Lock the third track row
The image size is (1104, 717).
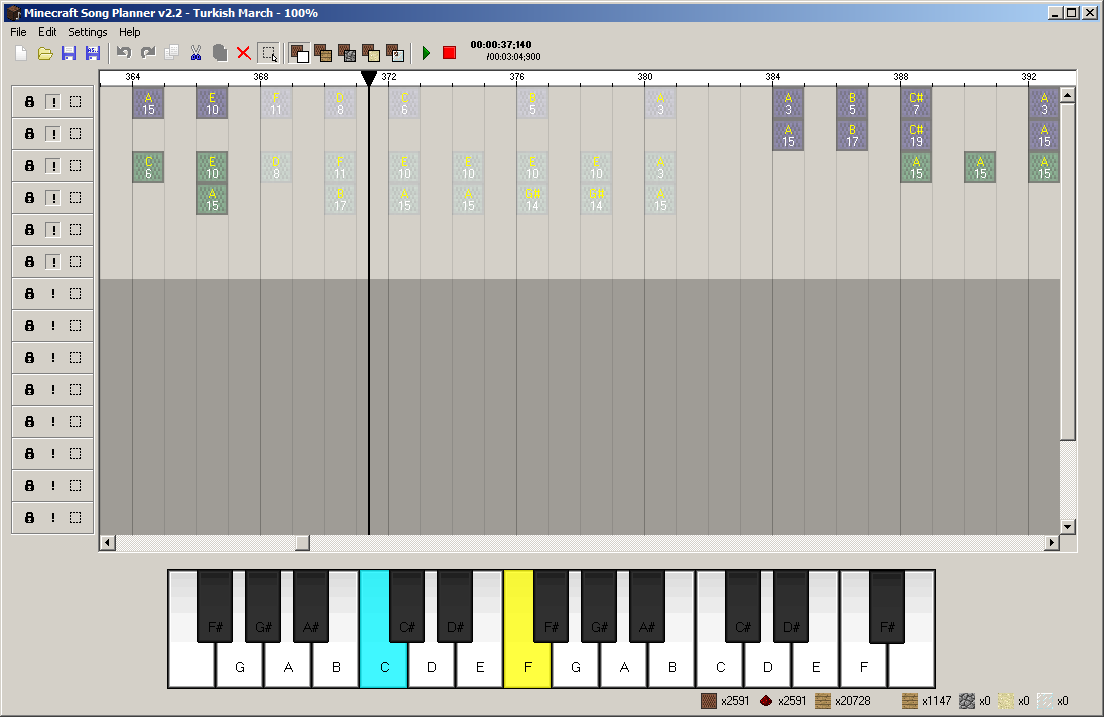(30, 166)
